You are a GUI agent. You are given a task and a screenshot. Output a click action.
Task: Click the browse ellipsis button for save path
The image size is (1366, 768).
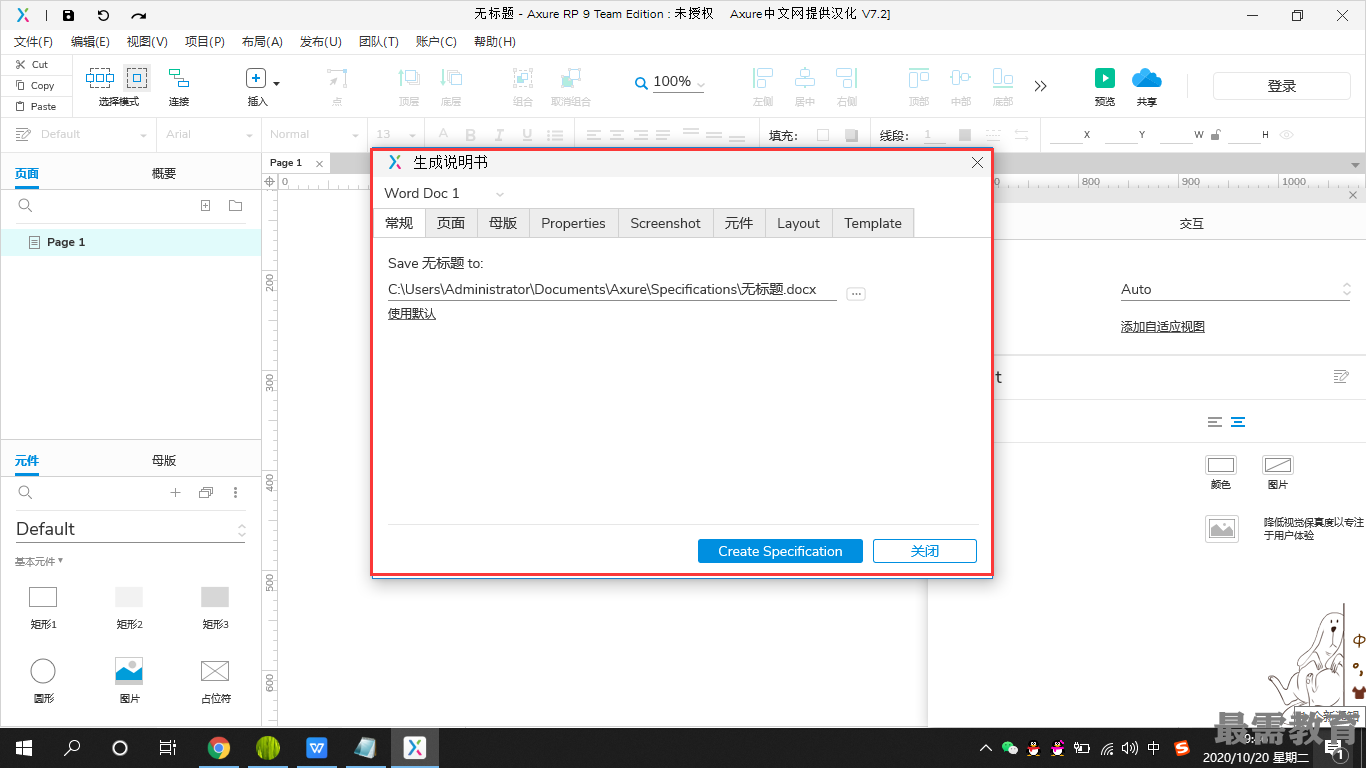click(x=855, y=293)
